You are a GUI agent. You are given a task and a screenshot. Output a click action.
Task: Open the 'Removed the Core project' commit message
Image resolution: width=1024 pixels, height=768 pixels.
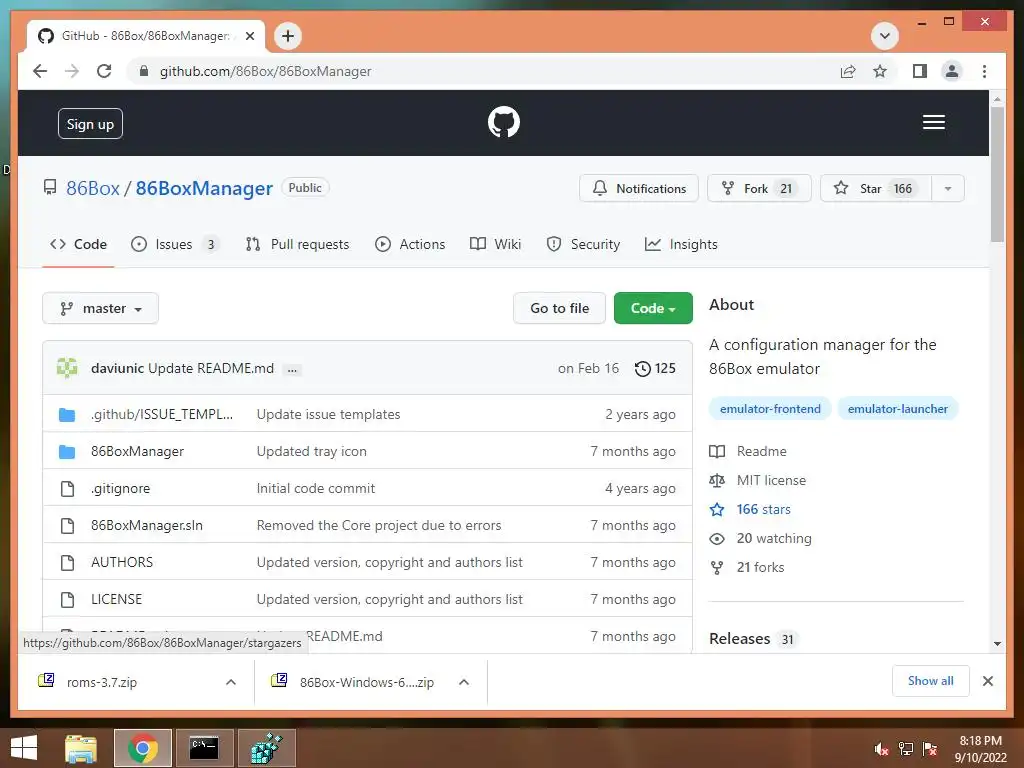[x=379, y=526]
